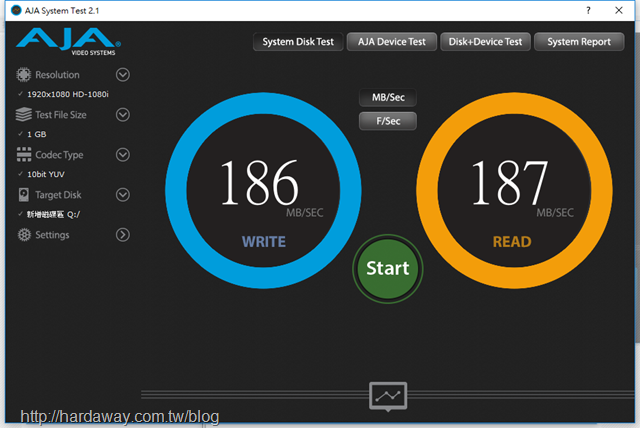Open the Settings panel arrow
Image resolution: width=640 pixels, height=428 pixels.
click(123, 235)
